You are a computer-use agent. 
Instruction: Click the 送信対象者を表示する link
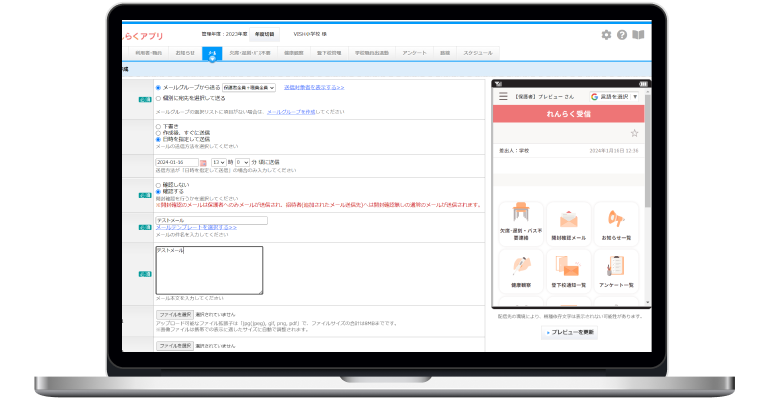point(314,88)
